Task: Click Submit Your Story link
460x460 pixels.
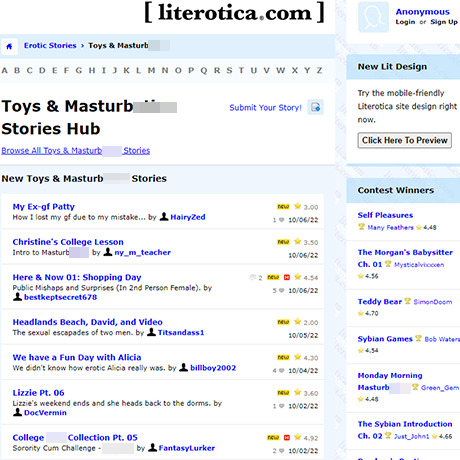Action: 265,108
